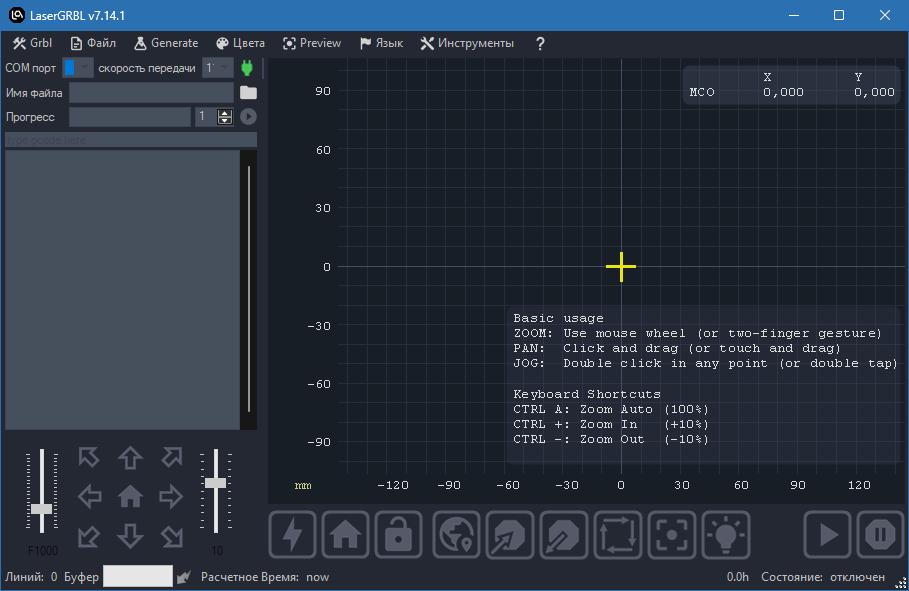Jog up with the up arrow
The width and height of the screenshot is (909, 591).
[130, 458]
